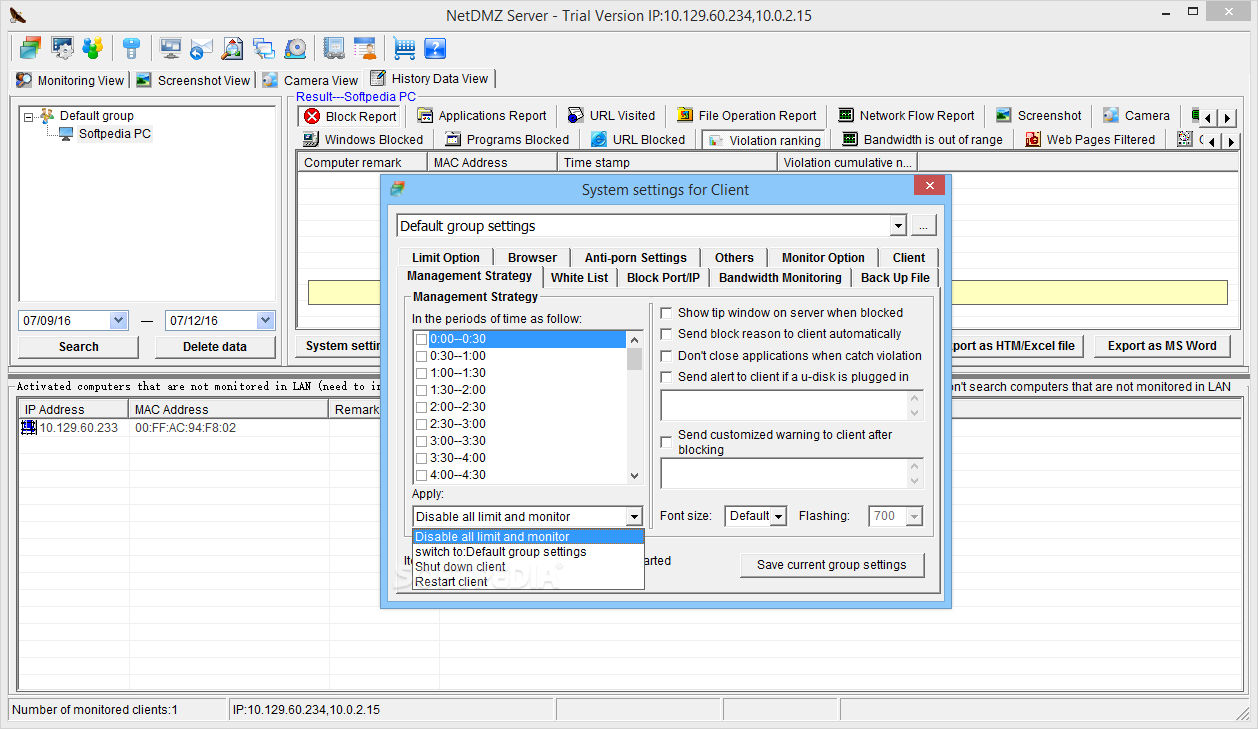The height and width of the screenshot is (729, 1258).
Task: Click the Default group people icon in tree
Action: click(x=47, y=116)
